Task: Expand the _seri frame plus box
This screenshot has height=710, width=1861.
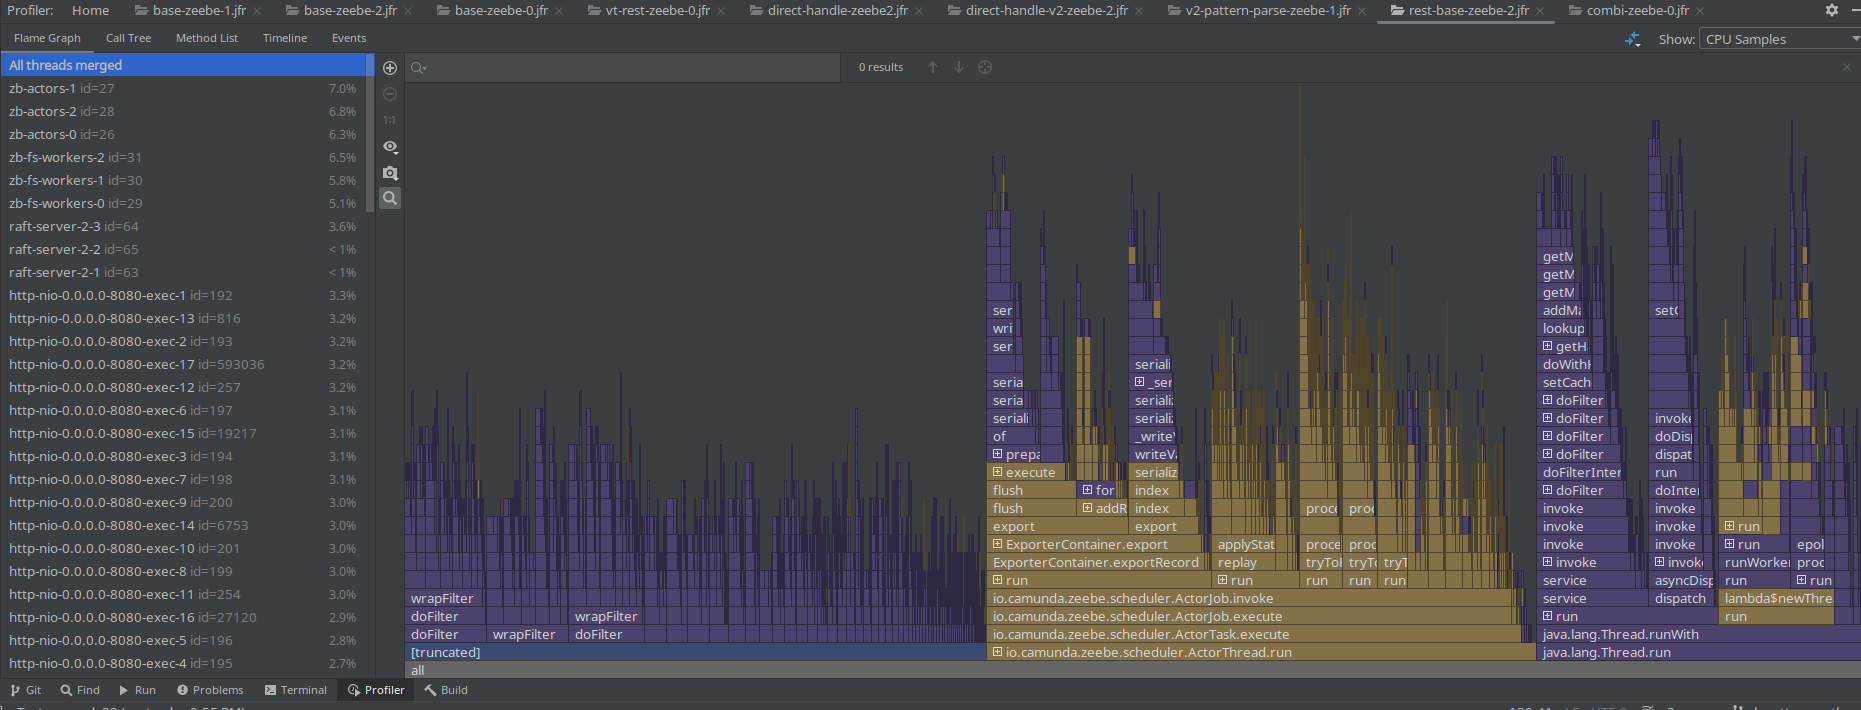Action: coord(1139,382)
